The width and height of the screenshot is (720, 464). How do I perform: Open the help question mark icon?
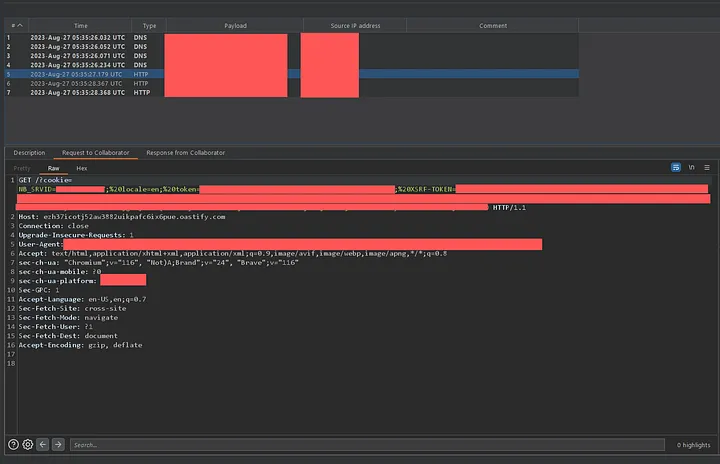[x=13, y=444]
